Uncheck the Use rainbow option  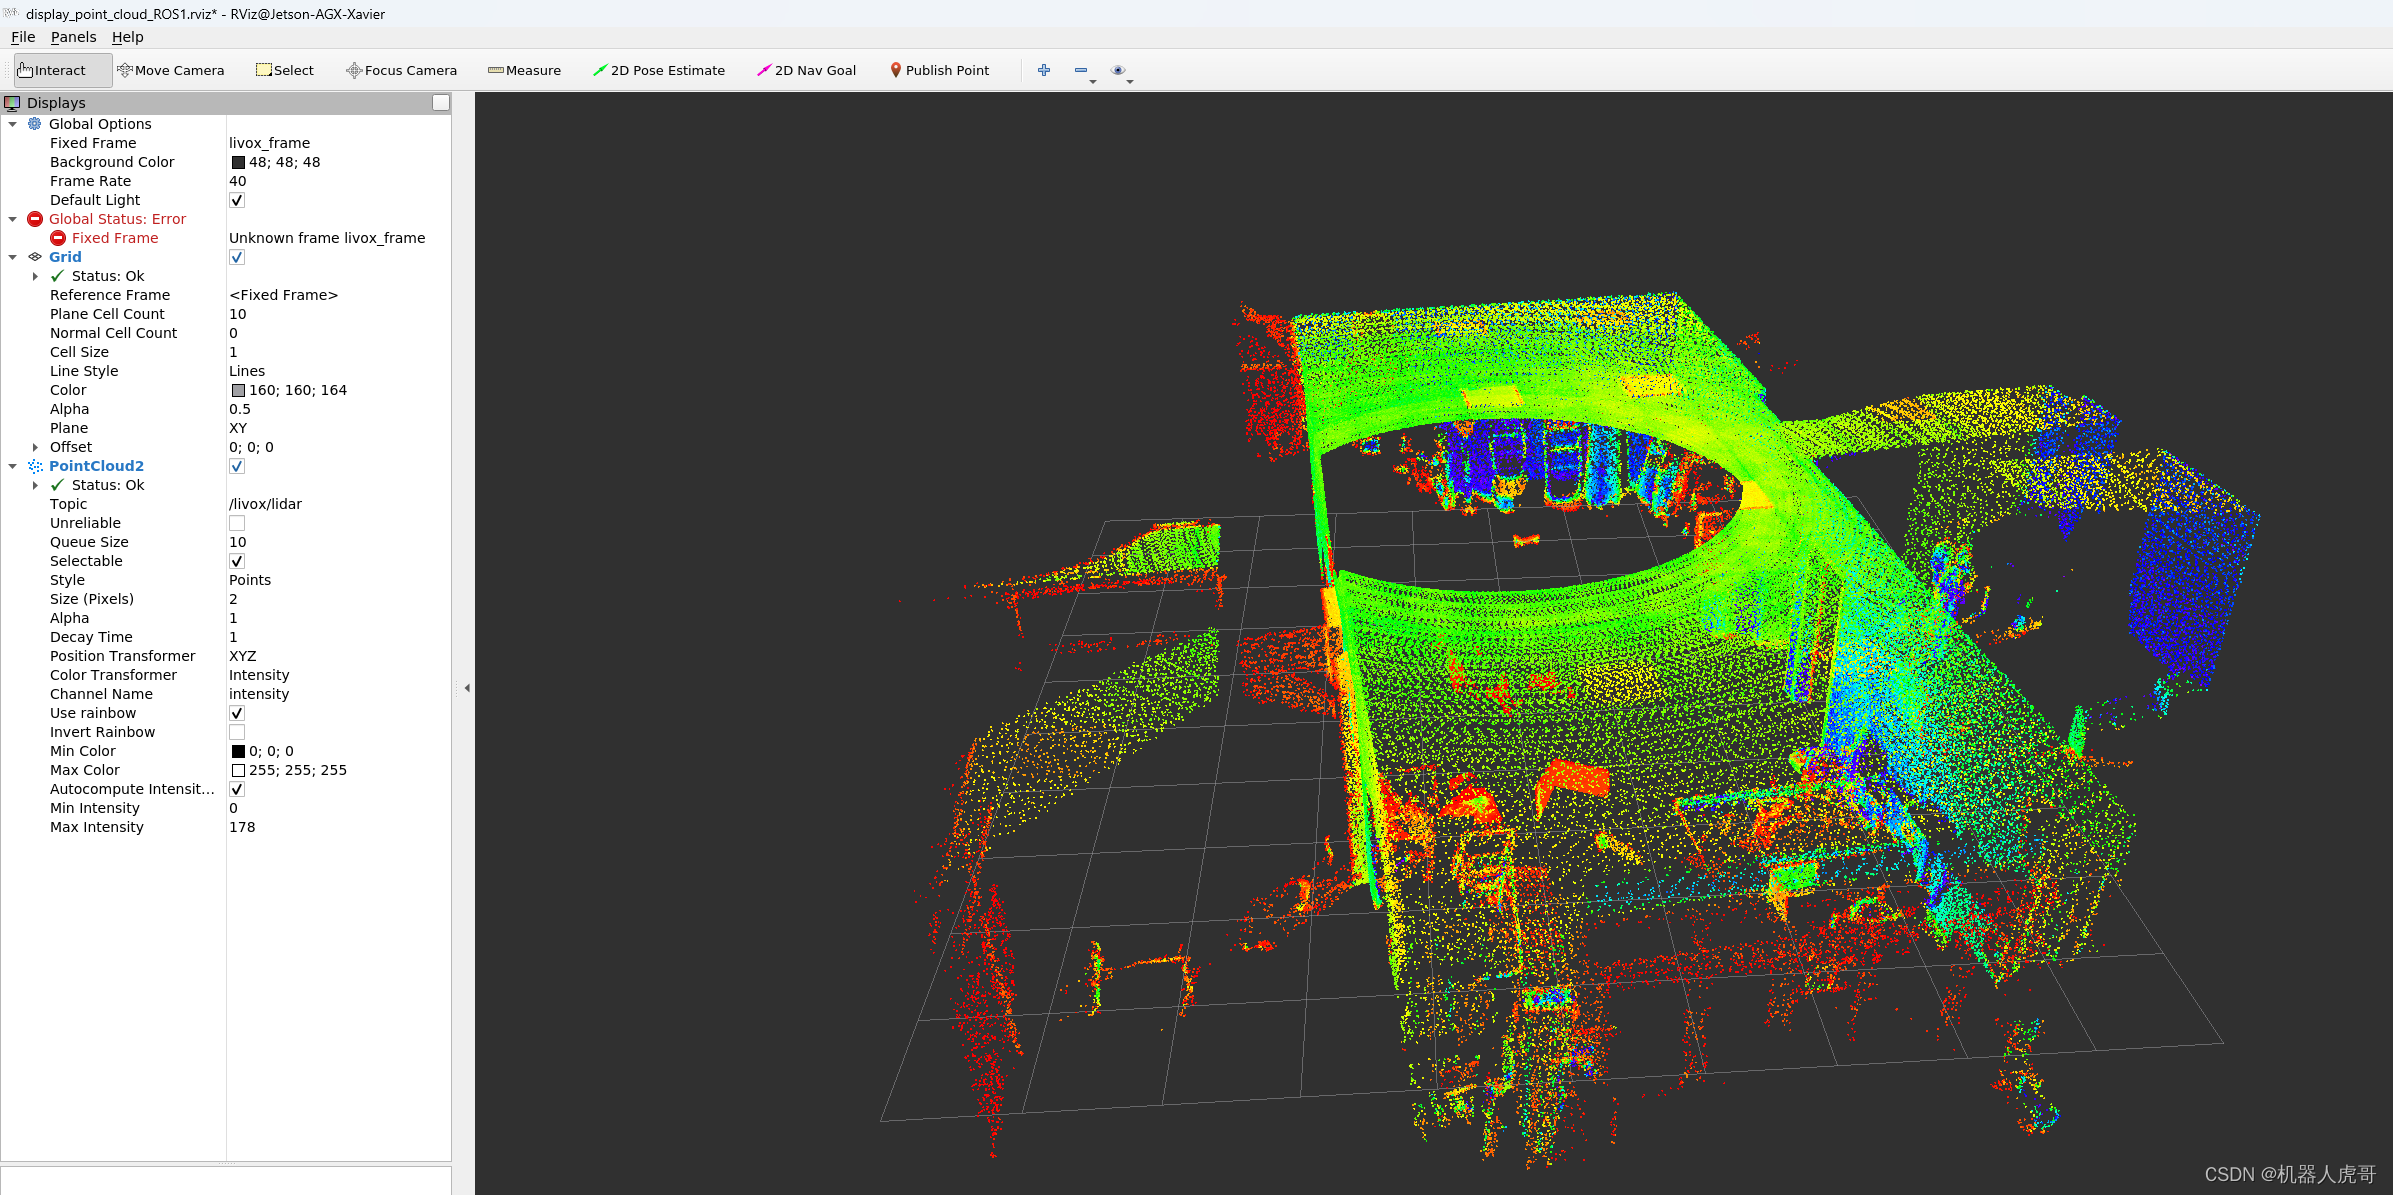tap(237, 713)
